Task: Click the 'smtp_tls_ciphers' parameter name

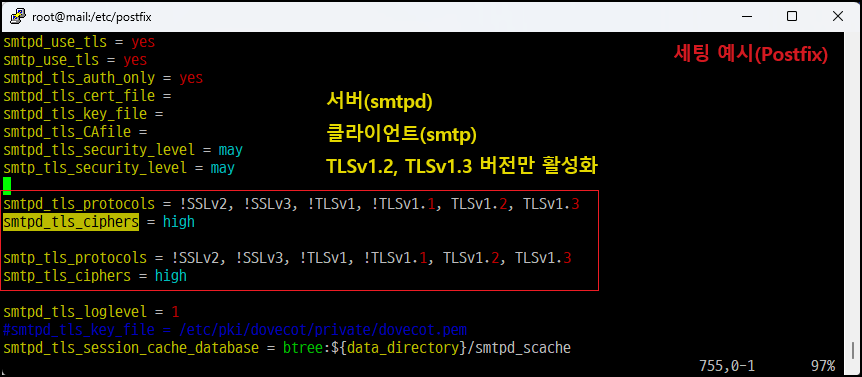Action: point(67,276)
